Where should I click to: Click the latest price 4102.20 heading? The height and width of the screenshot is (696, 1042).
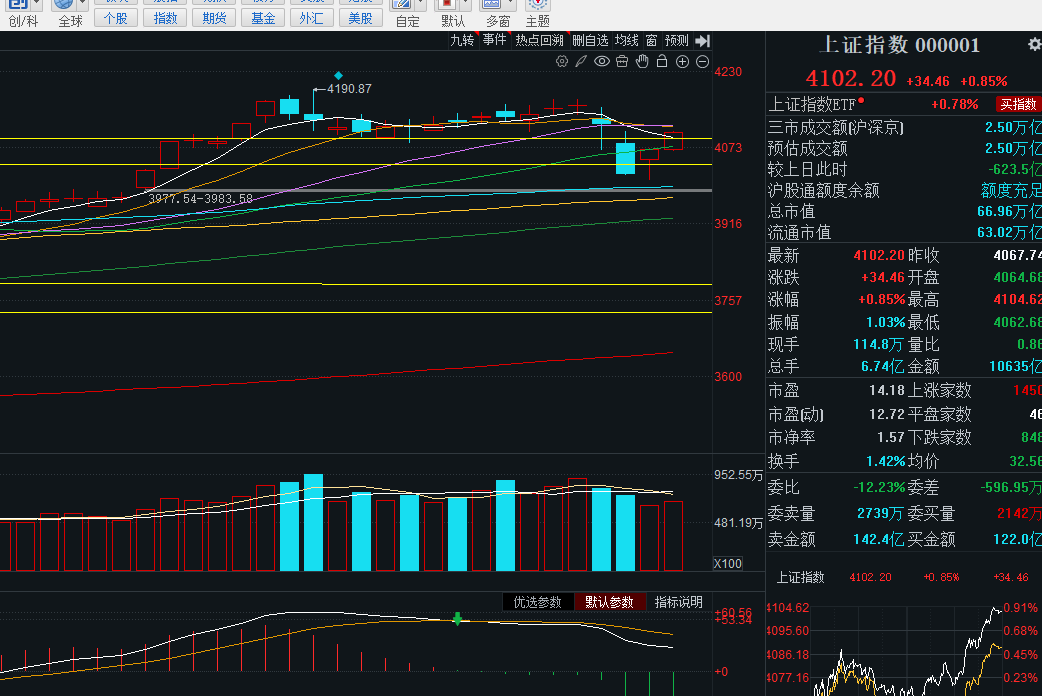click(851, 79)
